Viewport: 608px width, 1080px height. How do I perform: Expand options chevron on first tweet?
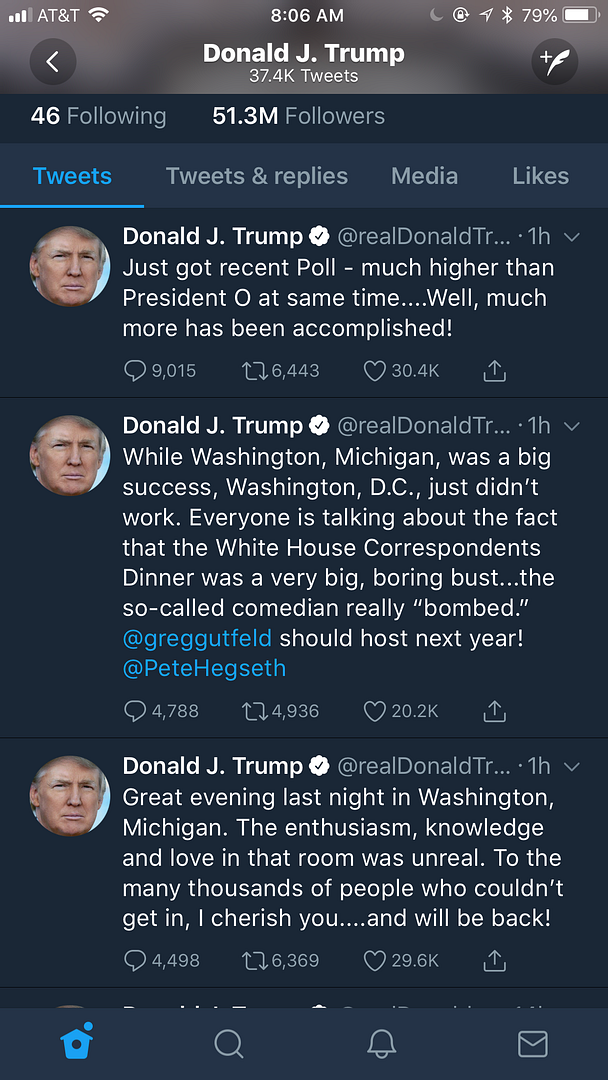coord(572,237)
